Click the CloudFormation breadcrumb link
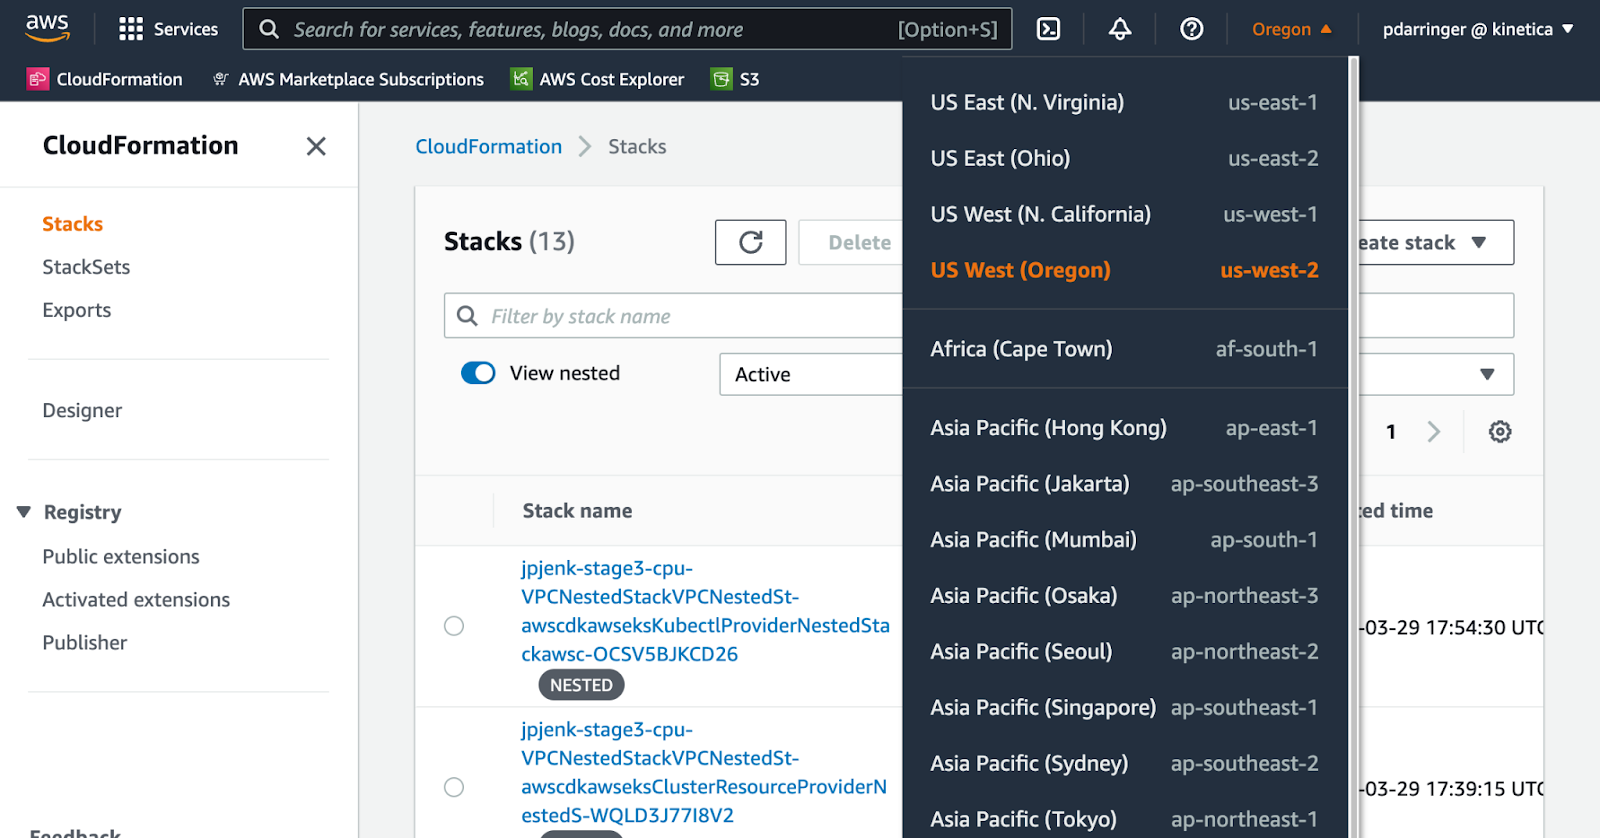Screen dimensions: 1600x838 pos(489,146)
